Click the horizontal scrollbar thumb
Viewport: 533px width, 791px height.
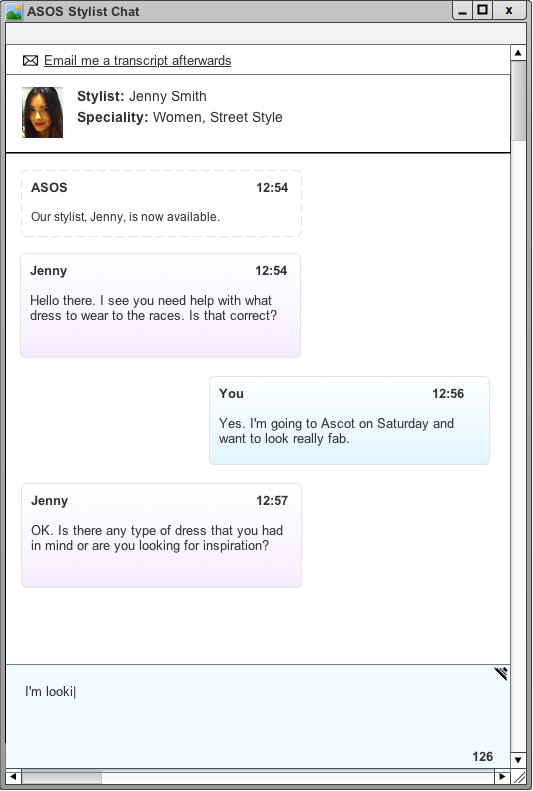[x=62, y=776]
